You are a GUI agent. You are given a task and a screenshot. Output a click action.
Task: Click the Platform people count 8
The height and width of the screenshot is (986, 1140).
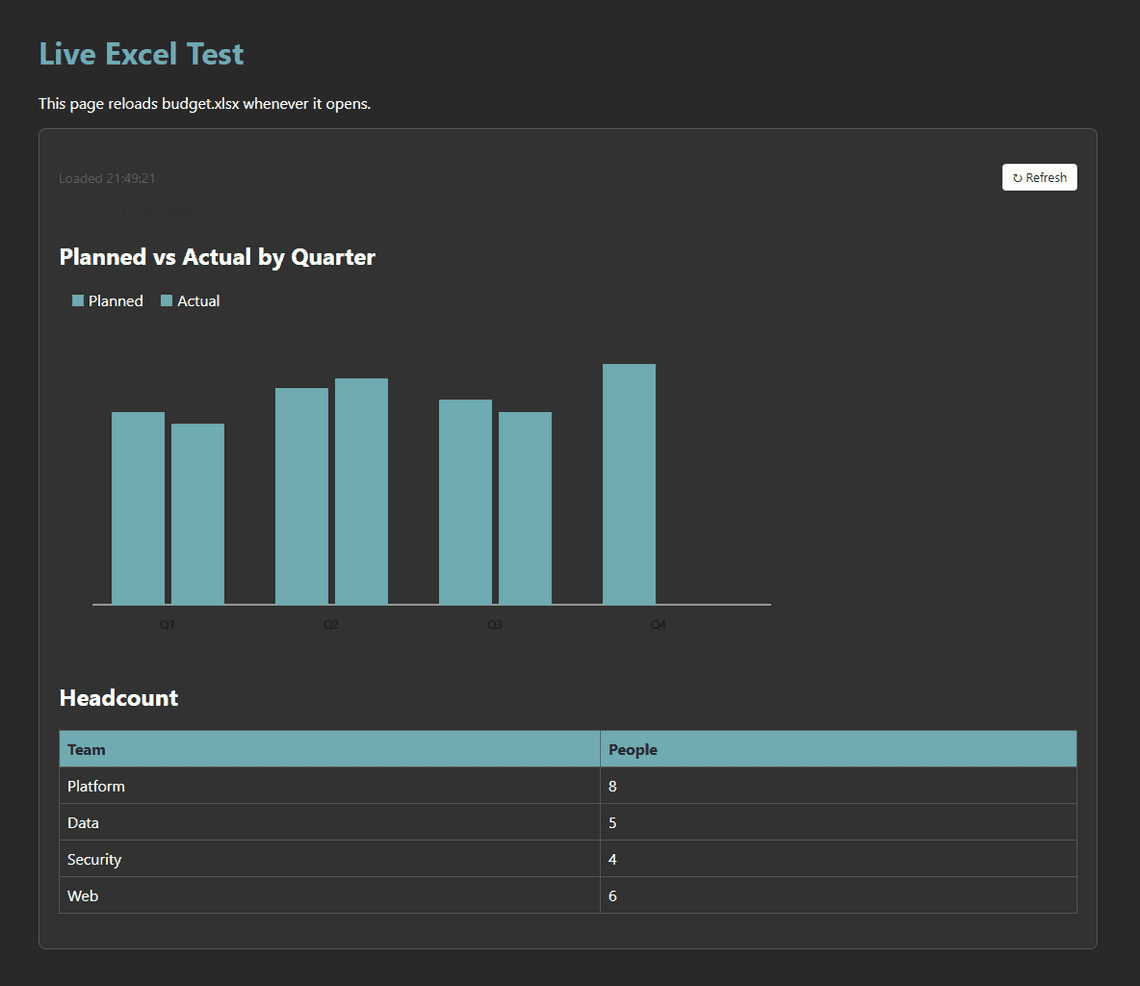click(x=838, y=786)
